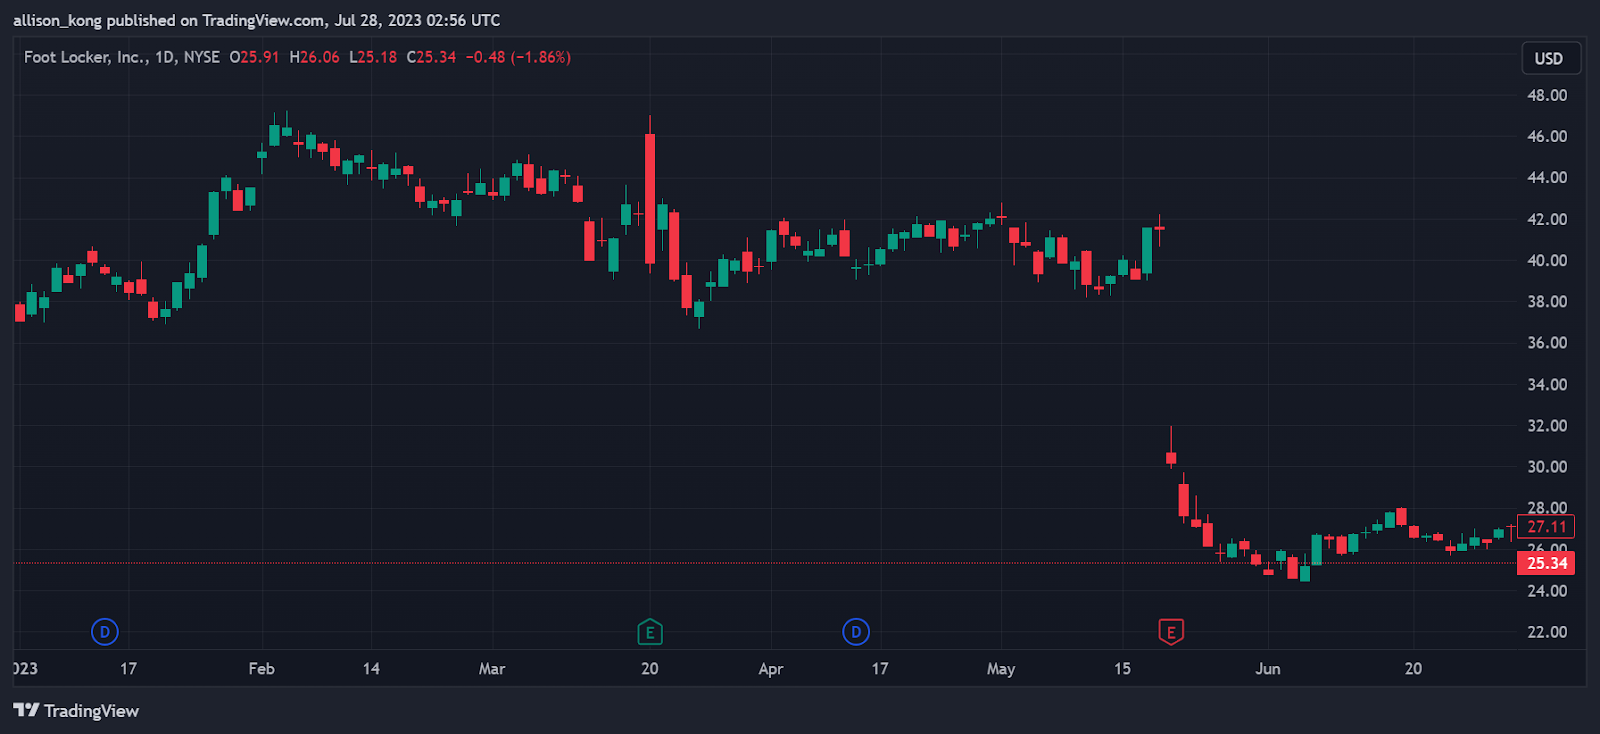Click the Apr label on the time axis
Image resolution: width=1600 pixels, height=734 pixels.
click(770, 669)
